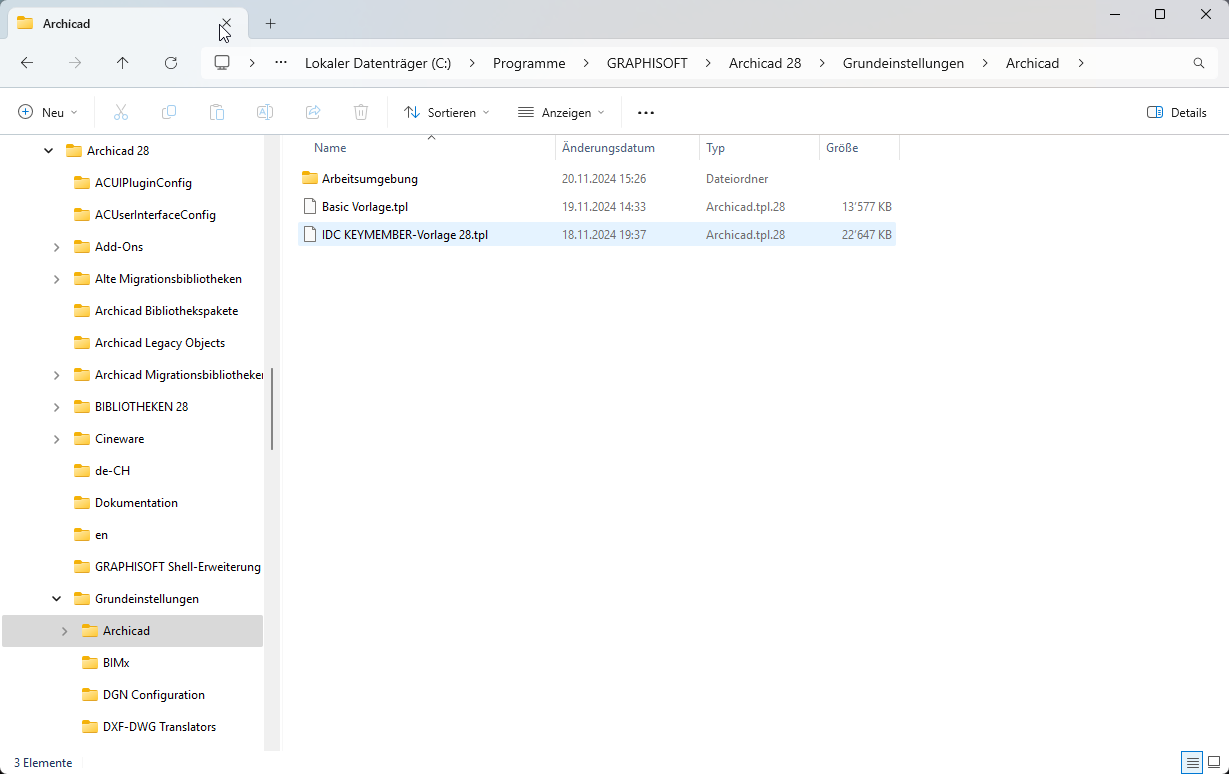Expand the Archicad subfolder in tree

65,631
